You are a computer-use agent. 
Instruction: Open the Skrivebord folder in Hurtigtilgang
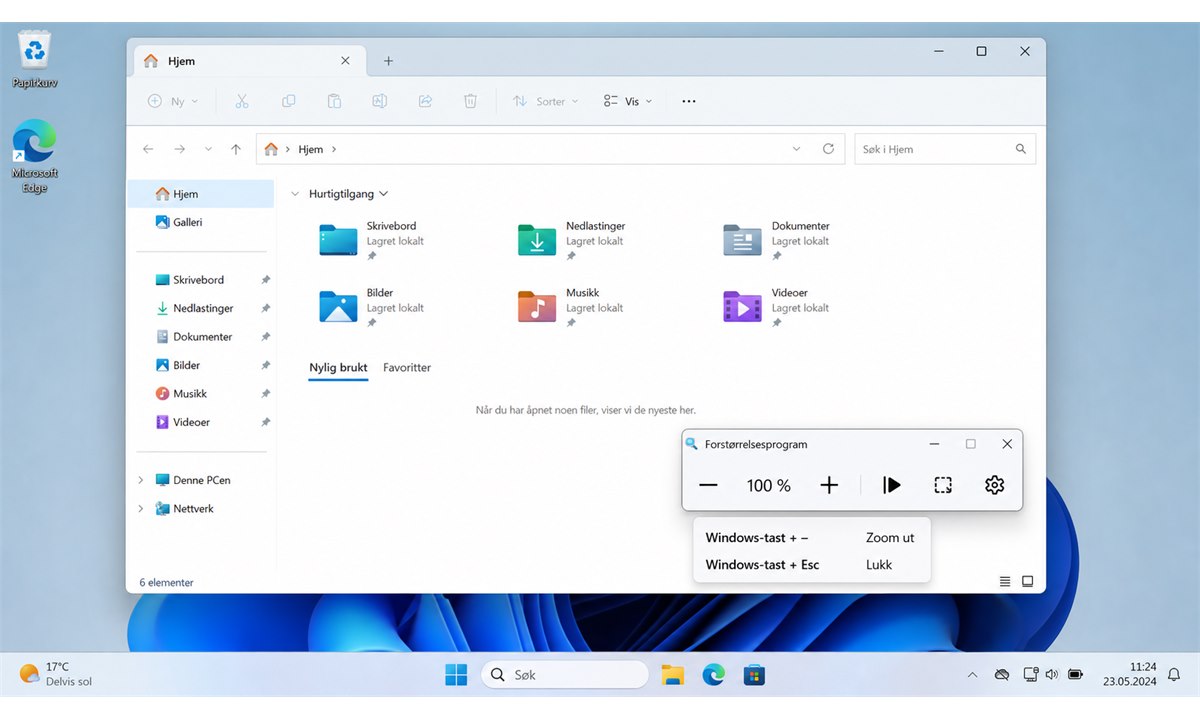[x=370, y=240]
